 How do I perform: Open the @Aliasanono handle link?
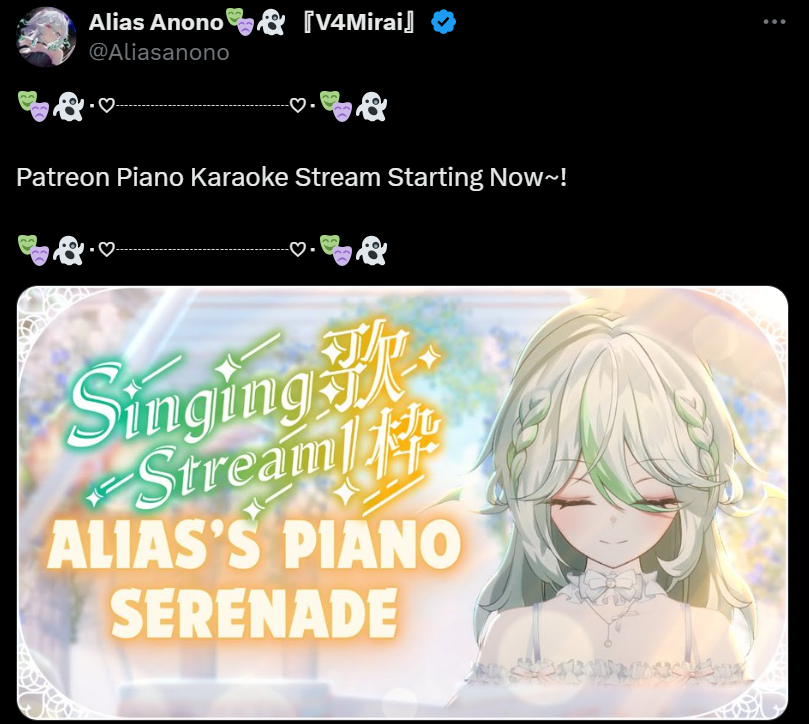point(159,52)
